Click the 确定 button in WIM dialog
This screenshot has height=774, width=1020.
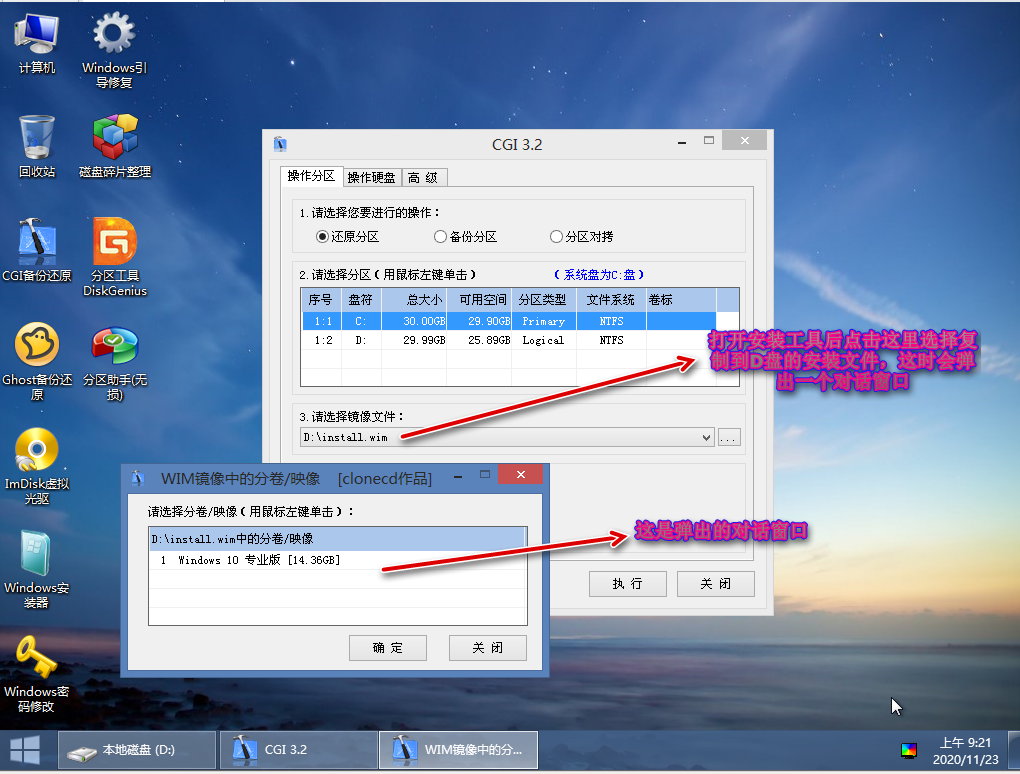(387, 648)
